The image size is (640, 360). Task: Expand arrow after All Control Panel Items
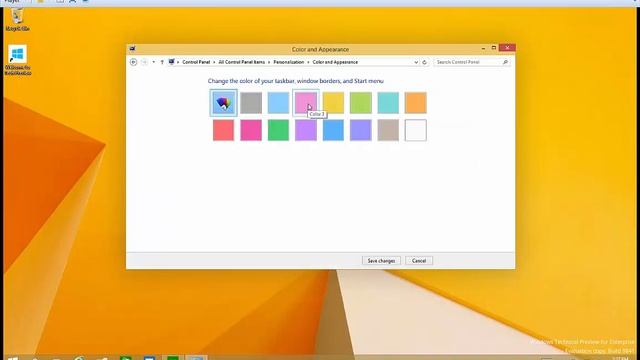[269, 62]
